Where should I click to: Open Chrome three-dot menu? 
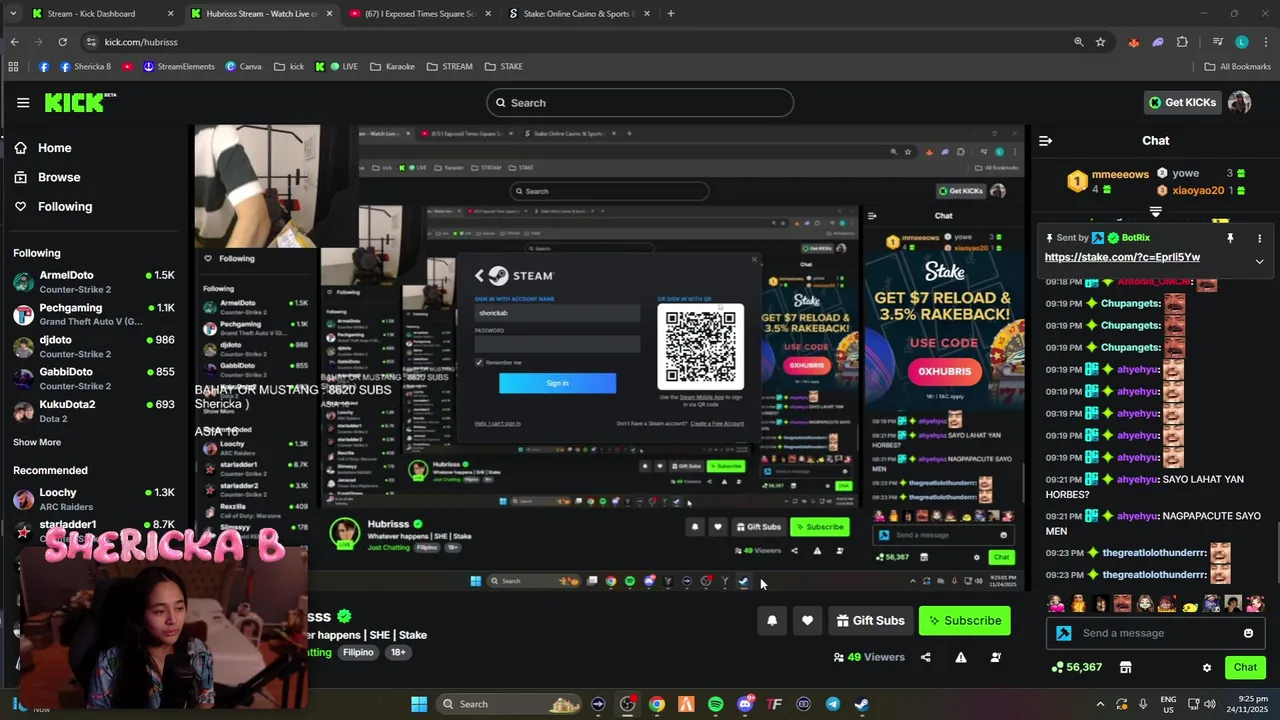tap(1265, 42)
